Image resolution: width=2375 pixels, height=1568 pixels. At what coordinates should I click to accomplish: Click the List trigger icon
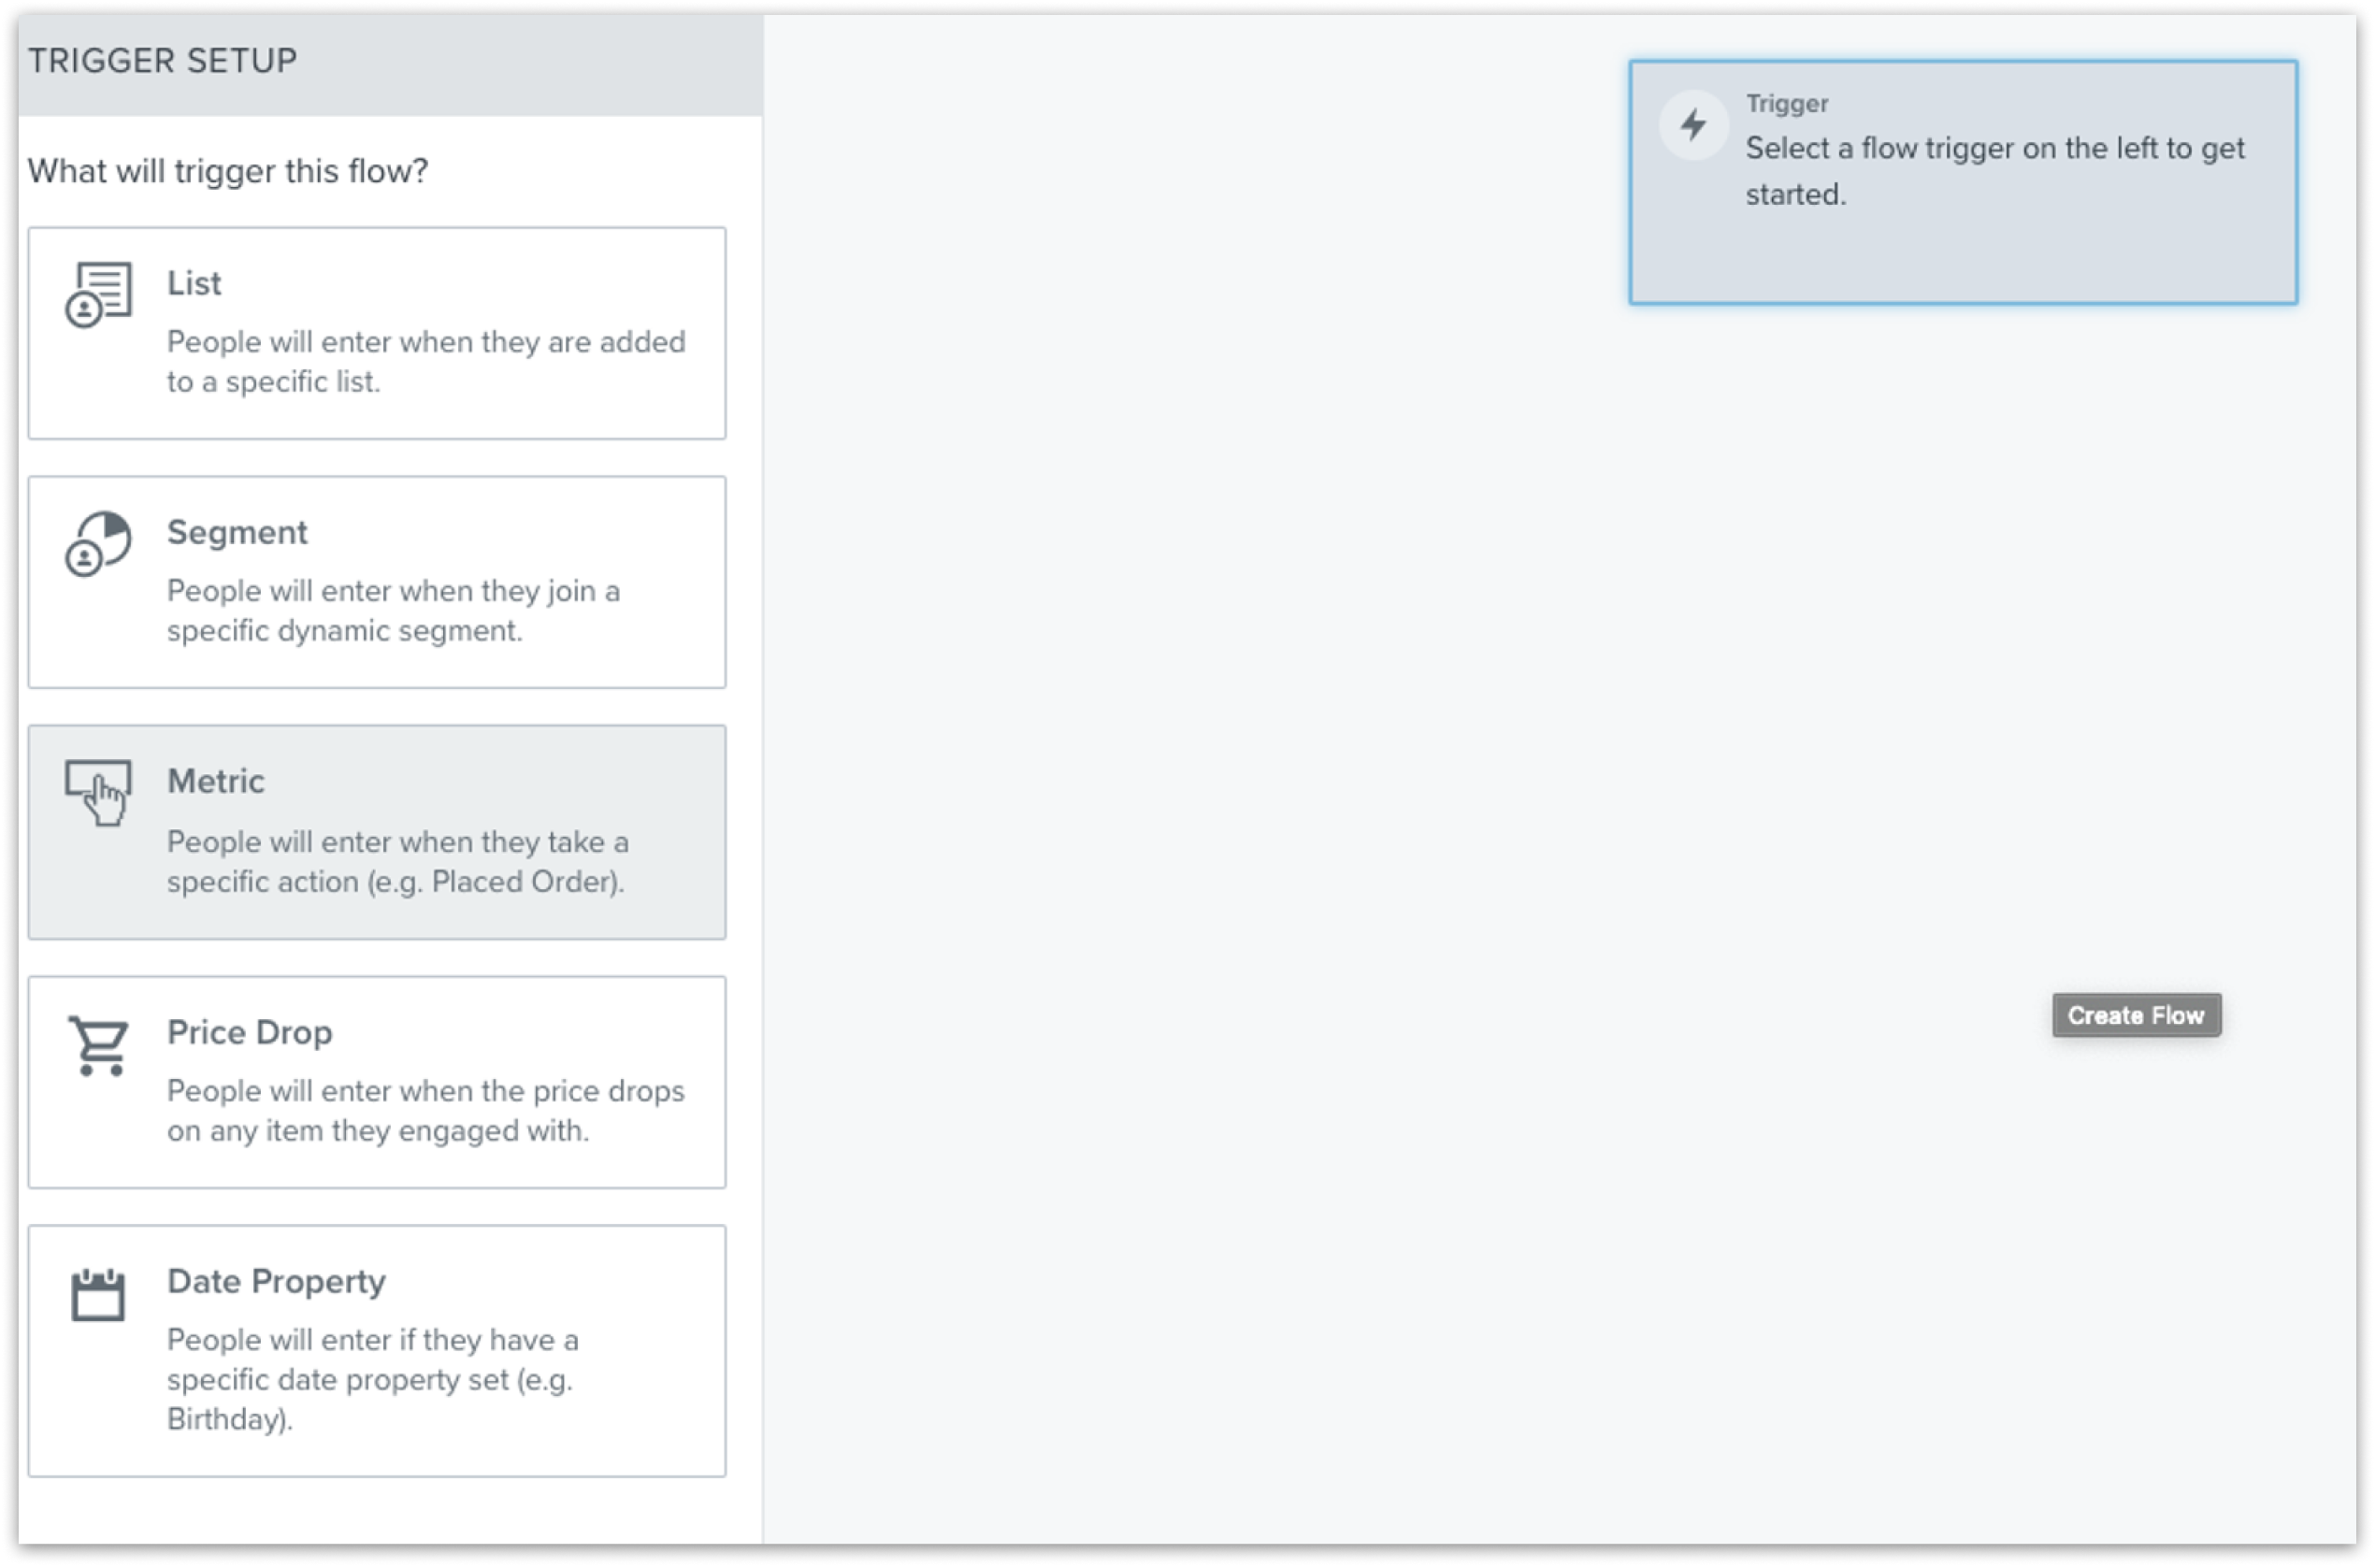pos(98,294)
